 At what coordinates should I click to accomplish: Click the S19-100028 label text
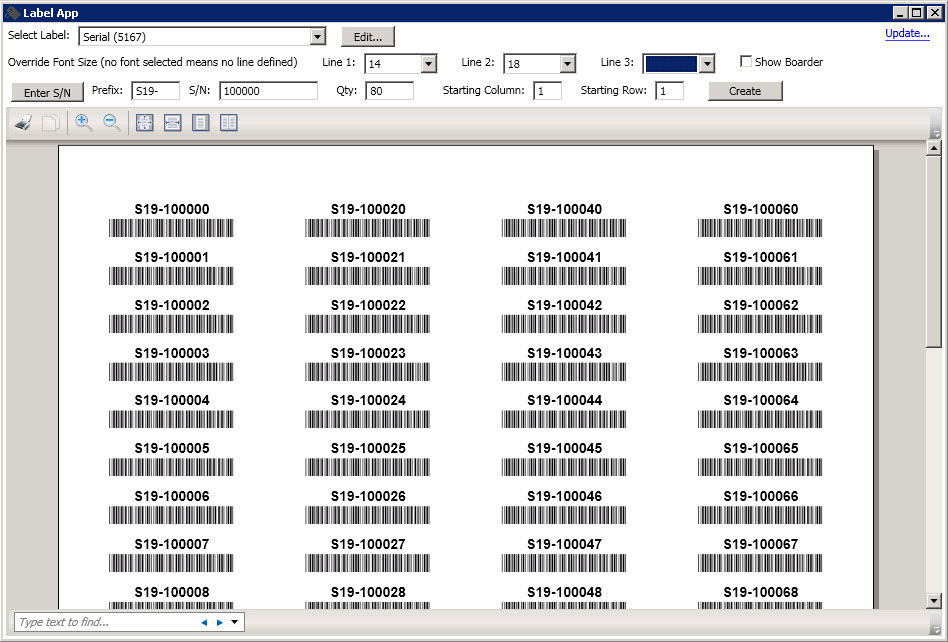pyautogui.click(x=368, y=592)
